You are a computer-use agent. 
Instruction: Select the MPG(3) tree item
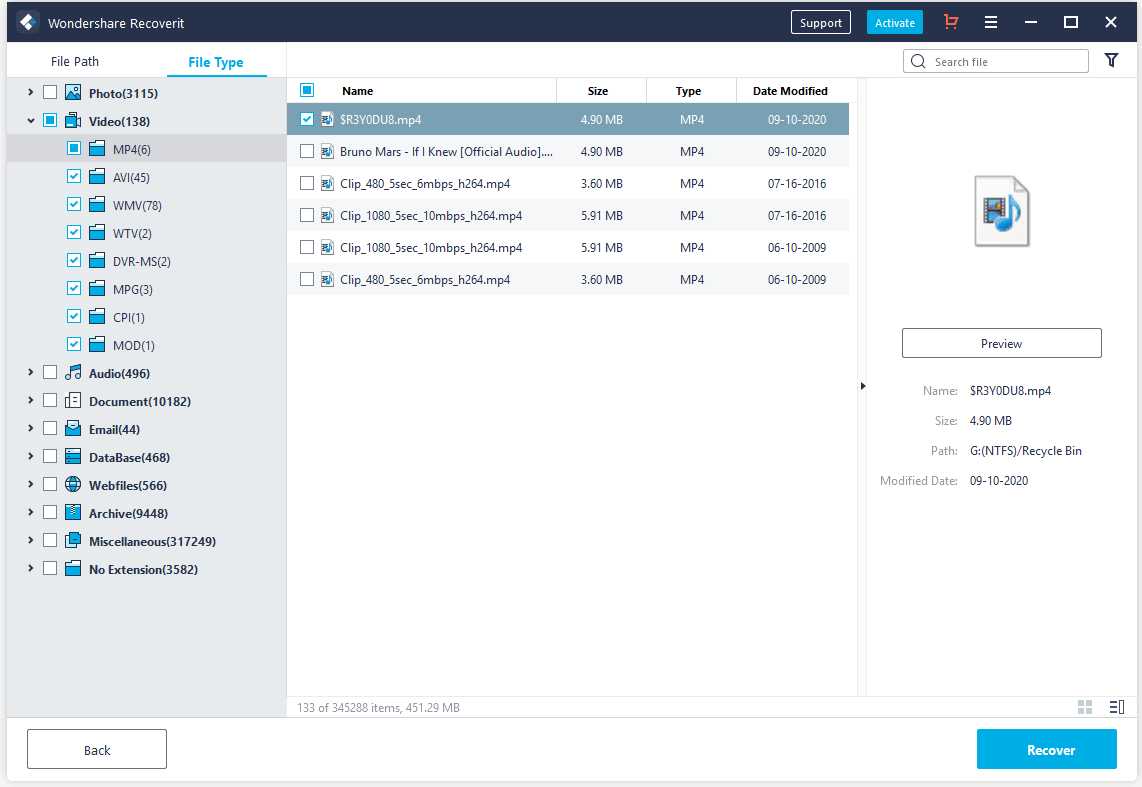tap(133, 289)
